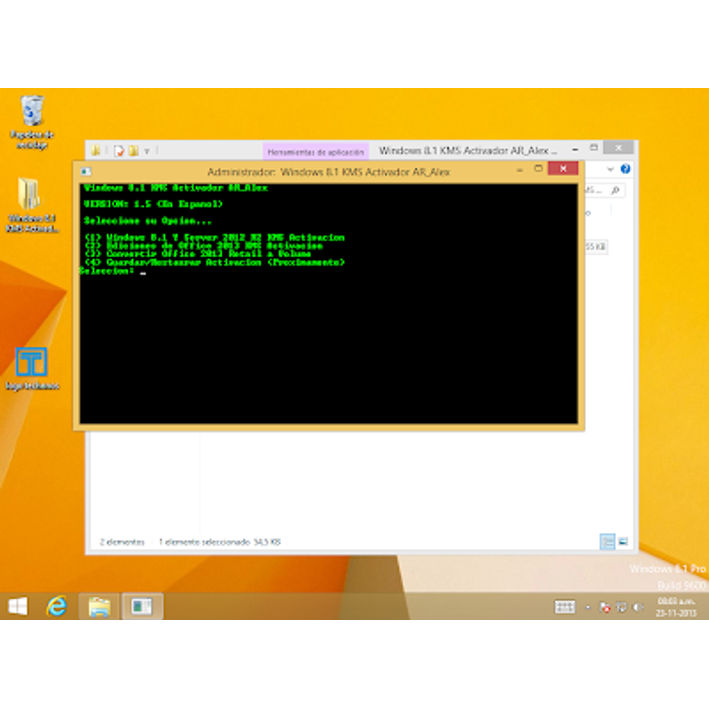Launch Internet Explorer from taskbar
Image resolution: width=709 pixels, height=709 pixels.
coord(57,606)
